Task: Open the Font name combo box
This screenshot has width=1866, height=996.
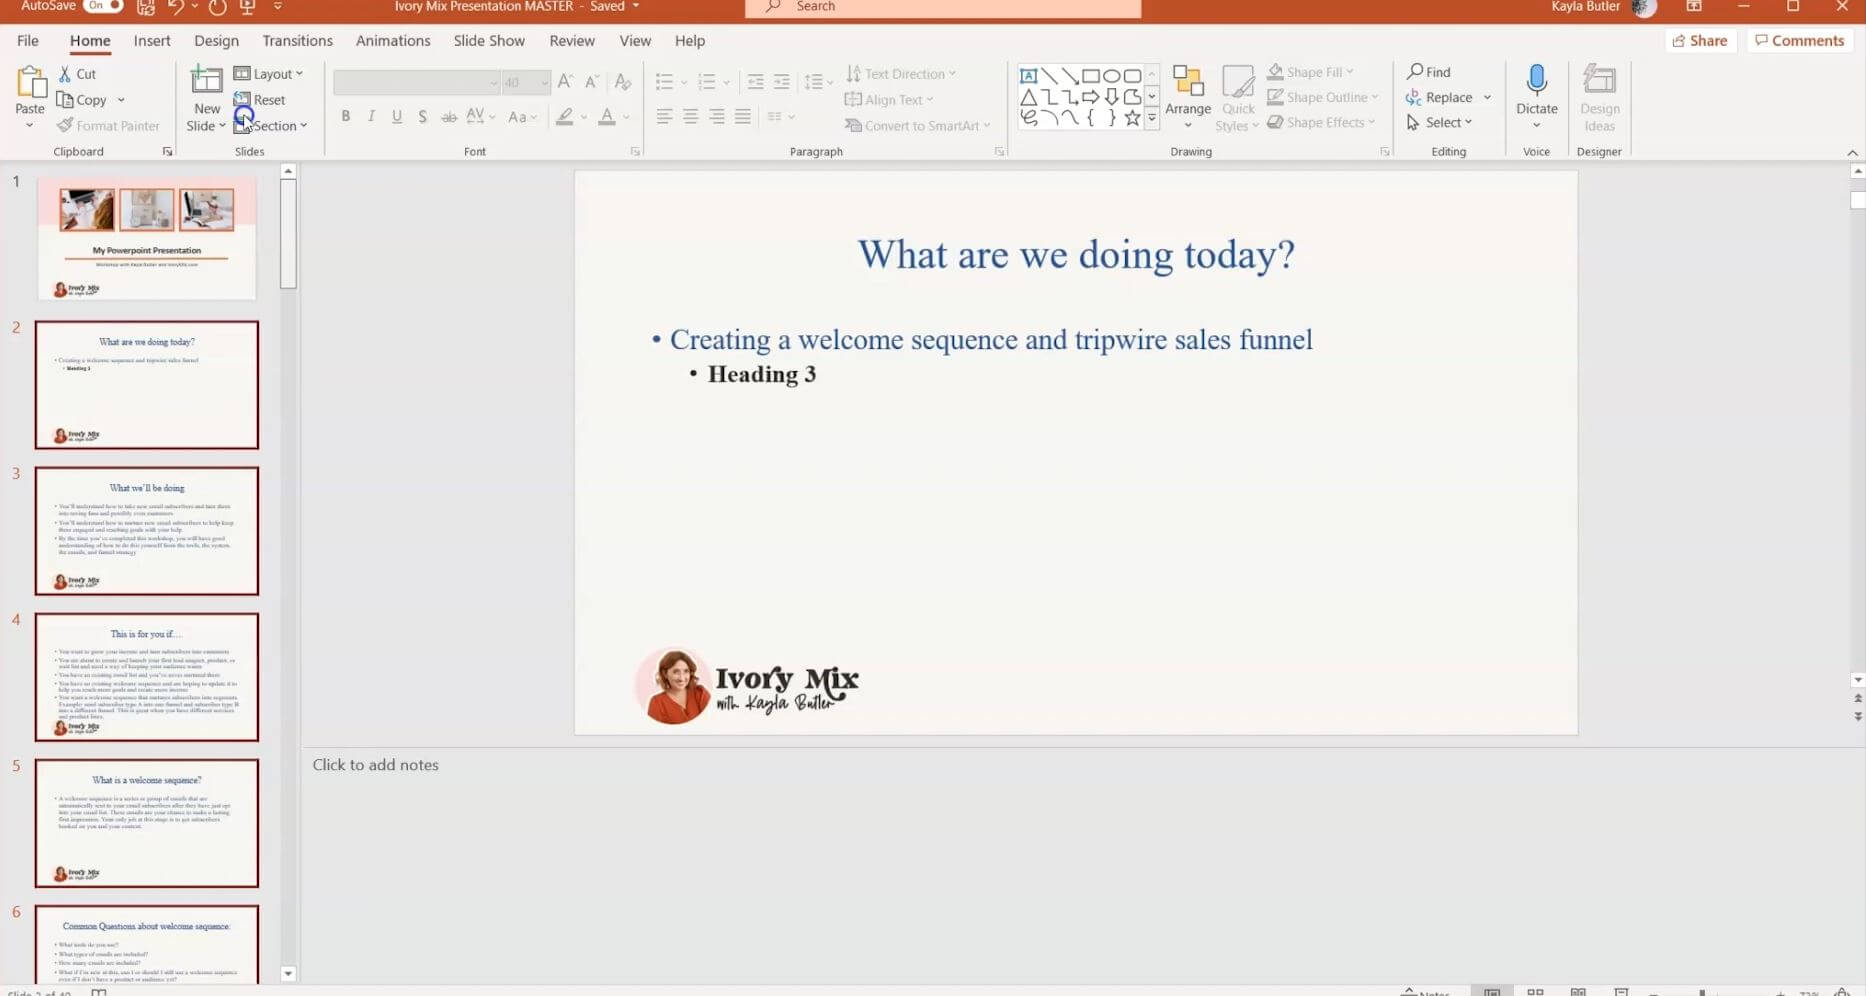Action: 416,83
